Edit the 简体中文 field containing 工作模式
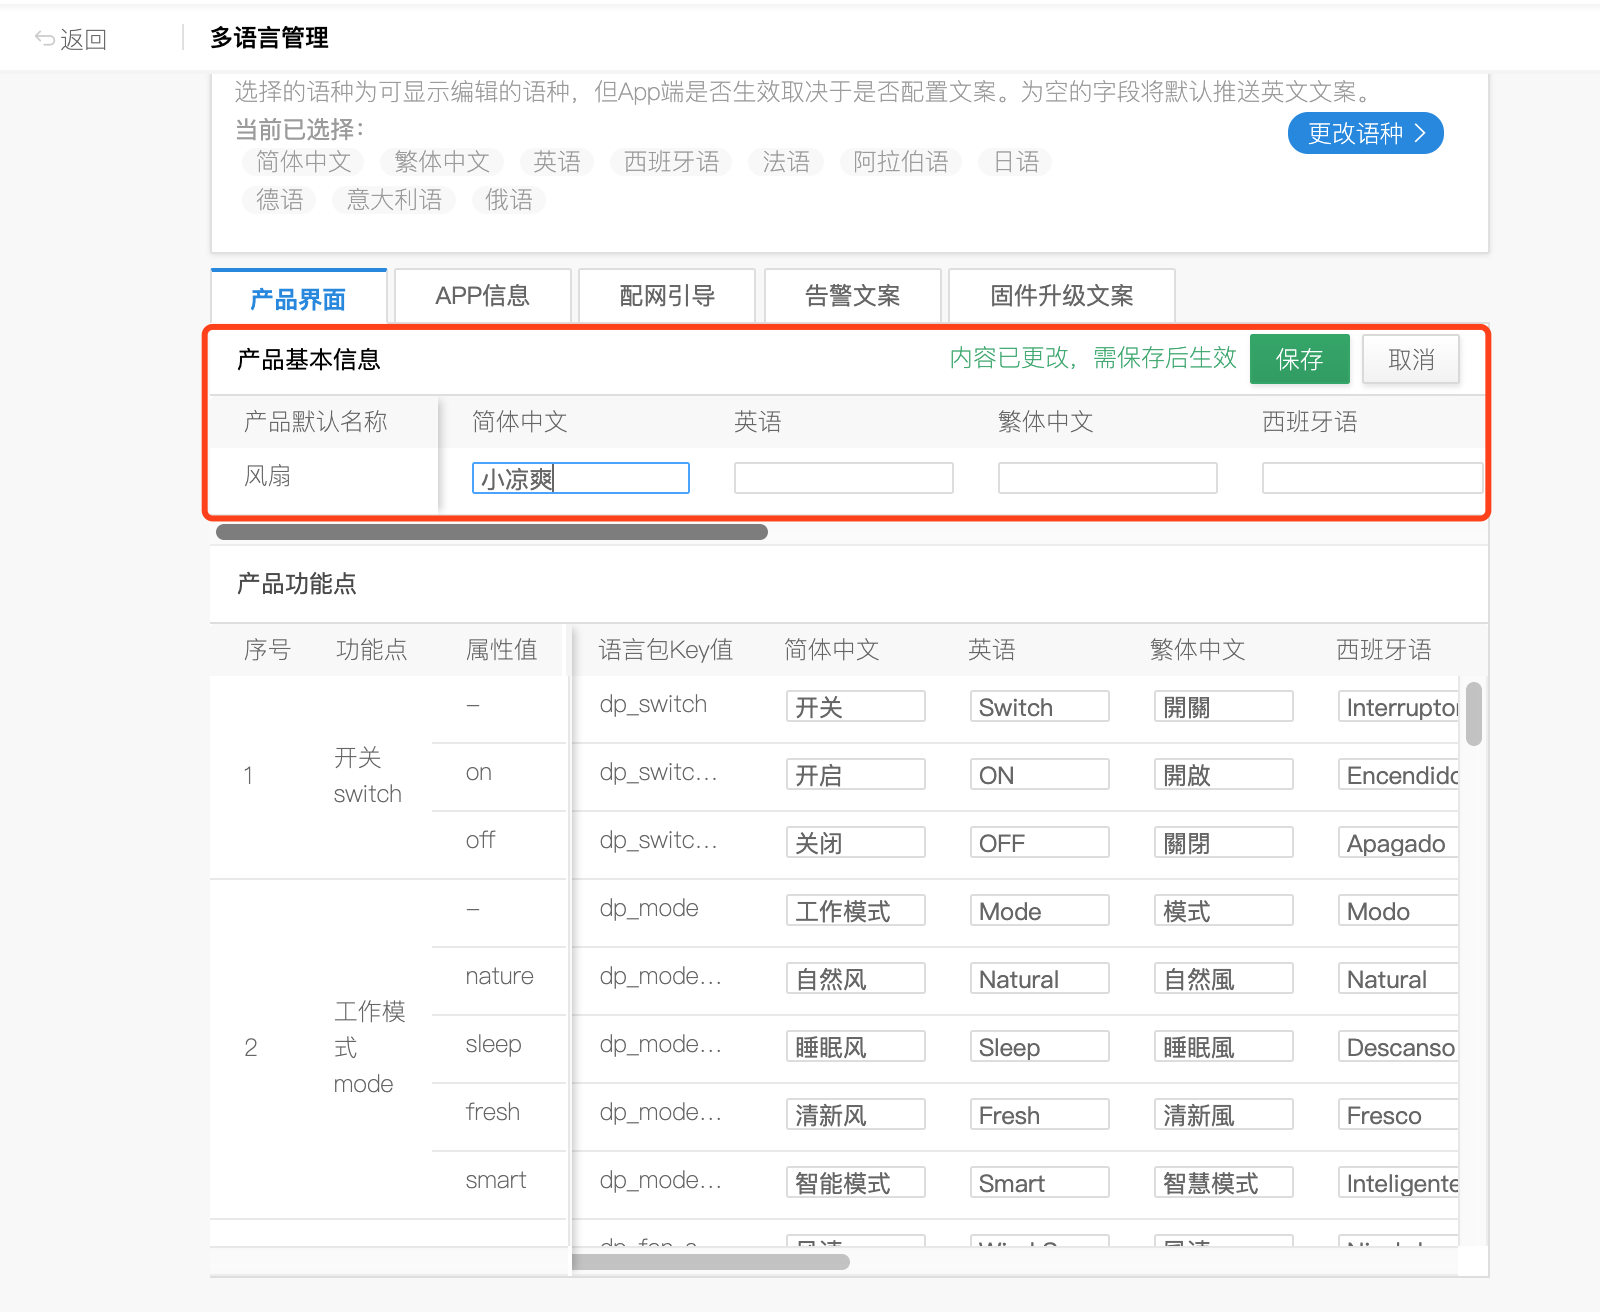 (856, 910)
